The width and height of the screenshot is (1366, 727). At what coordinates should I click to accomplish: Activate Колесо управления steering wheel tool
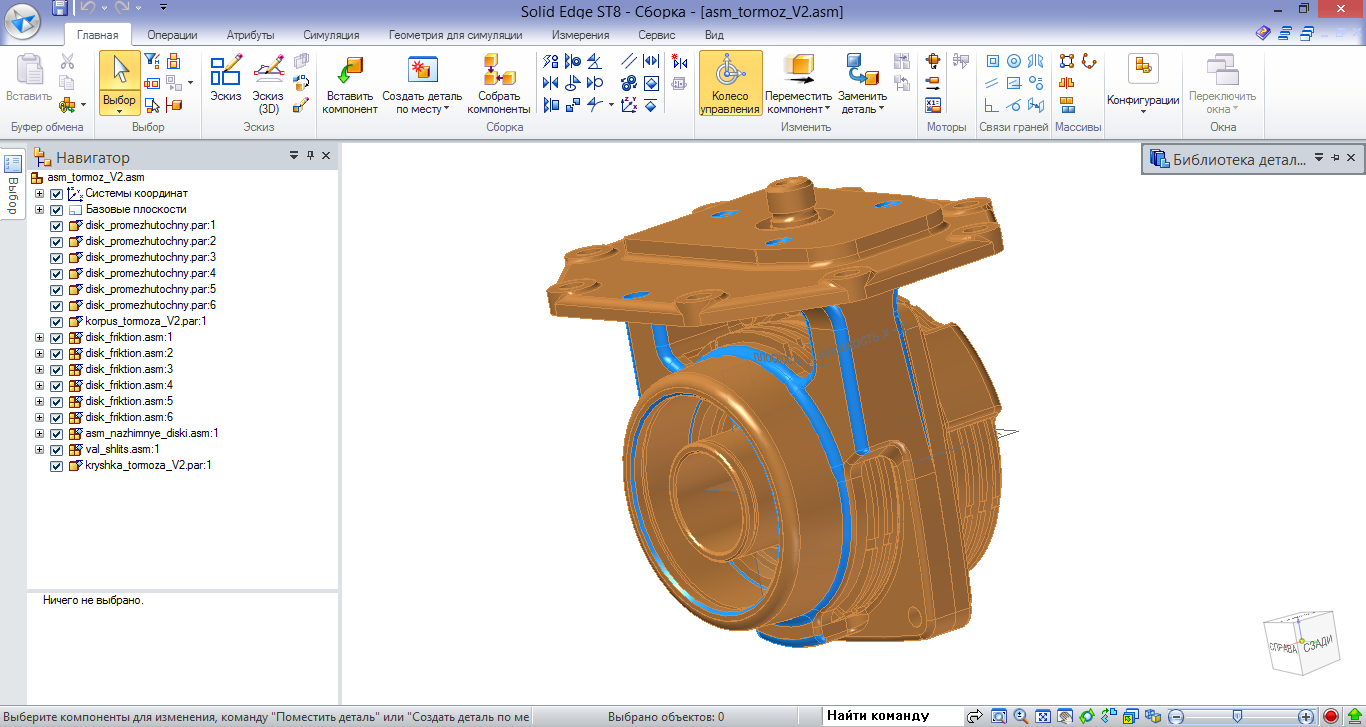(x=730, y=84)
